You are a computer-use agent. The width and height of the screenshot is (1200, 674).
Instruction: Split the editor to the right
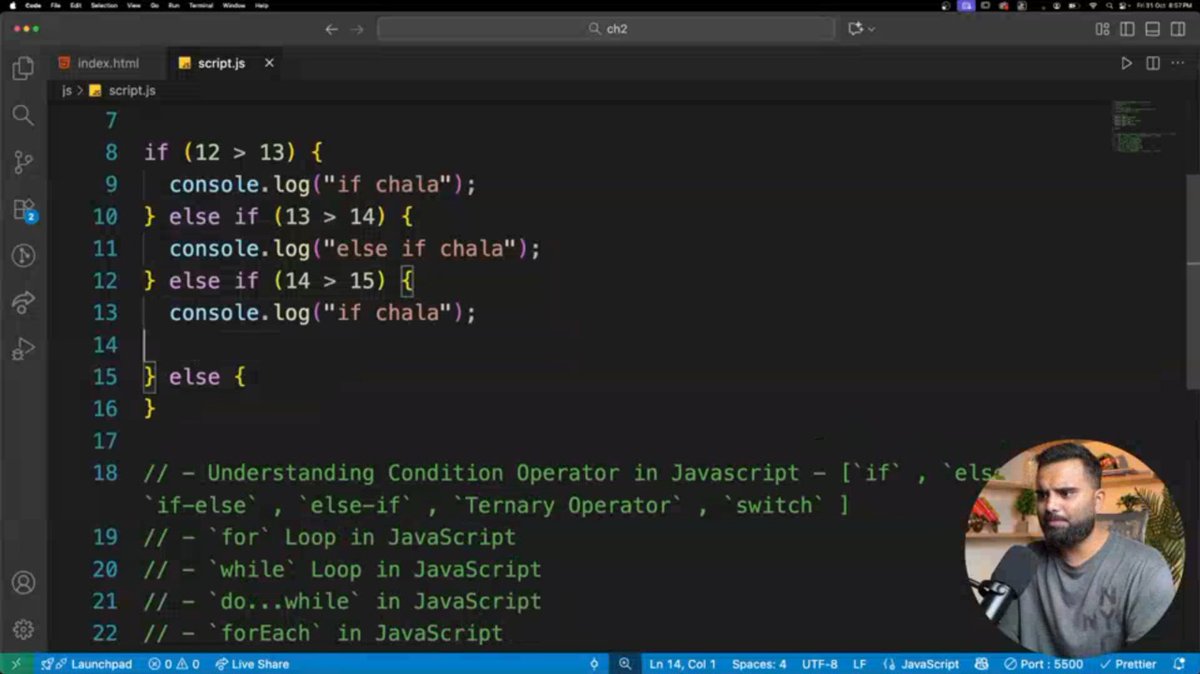click(x=1152, y=63)
